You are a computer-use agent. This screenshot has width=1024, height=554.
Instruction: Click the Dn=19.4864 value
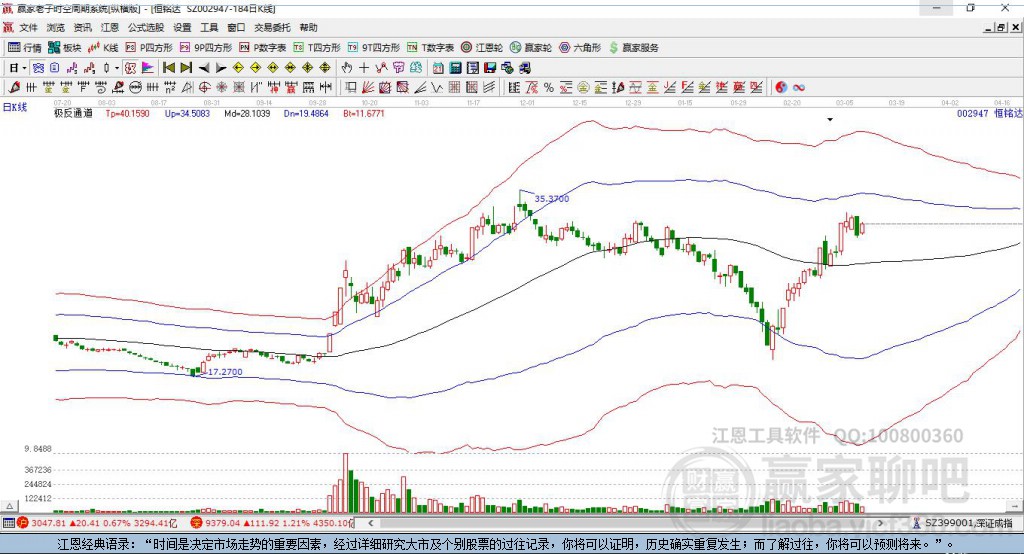(x=306, y=114)
